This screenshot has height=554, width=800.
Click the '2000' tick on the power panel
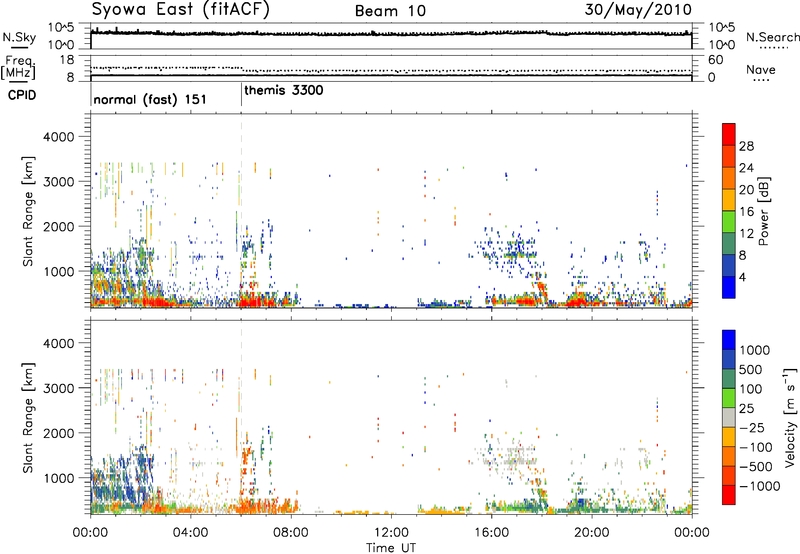(x=58, y=226)
